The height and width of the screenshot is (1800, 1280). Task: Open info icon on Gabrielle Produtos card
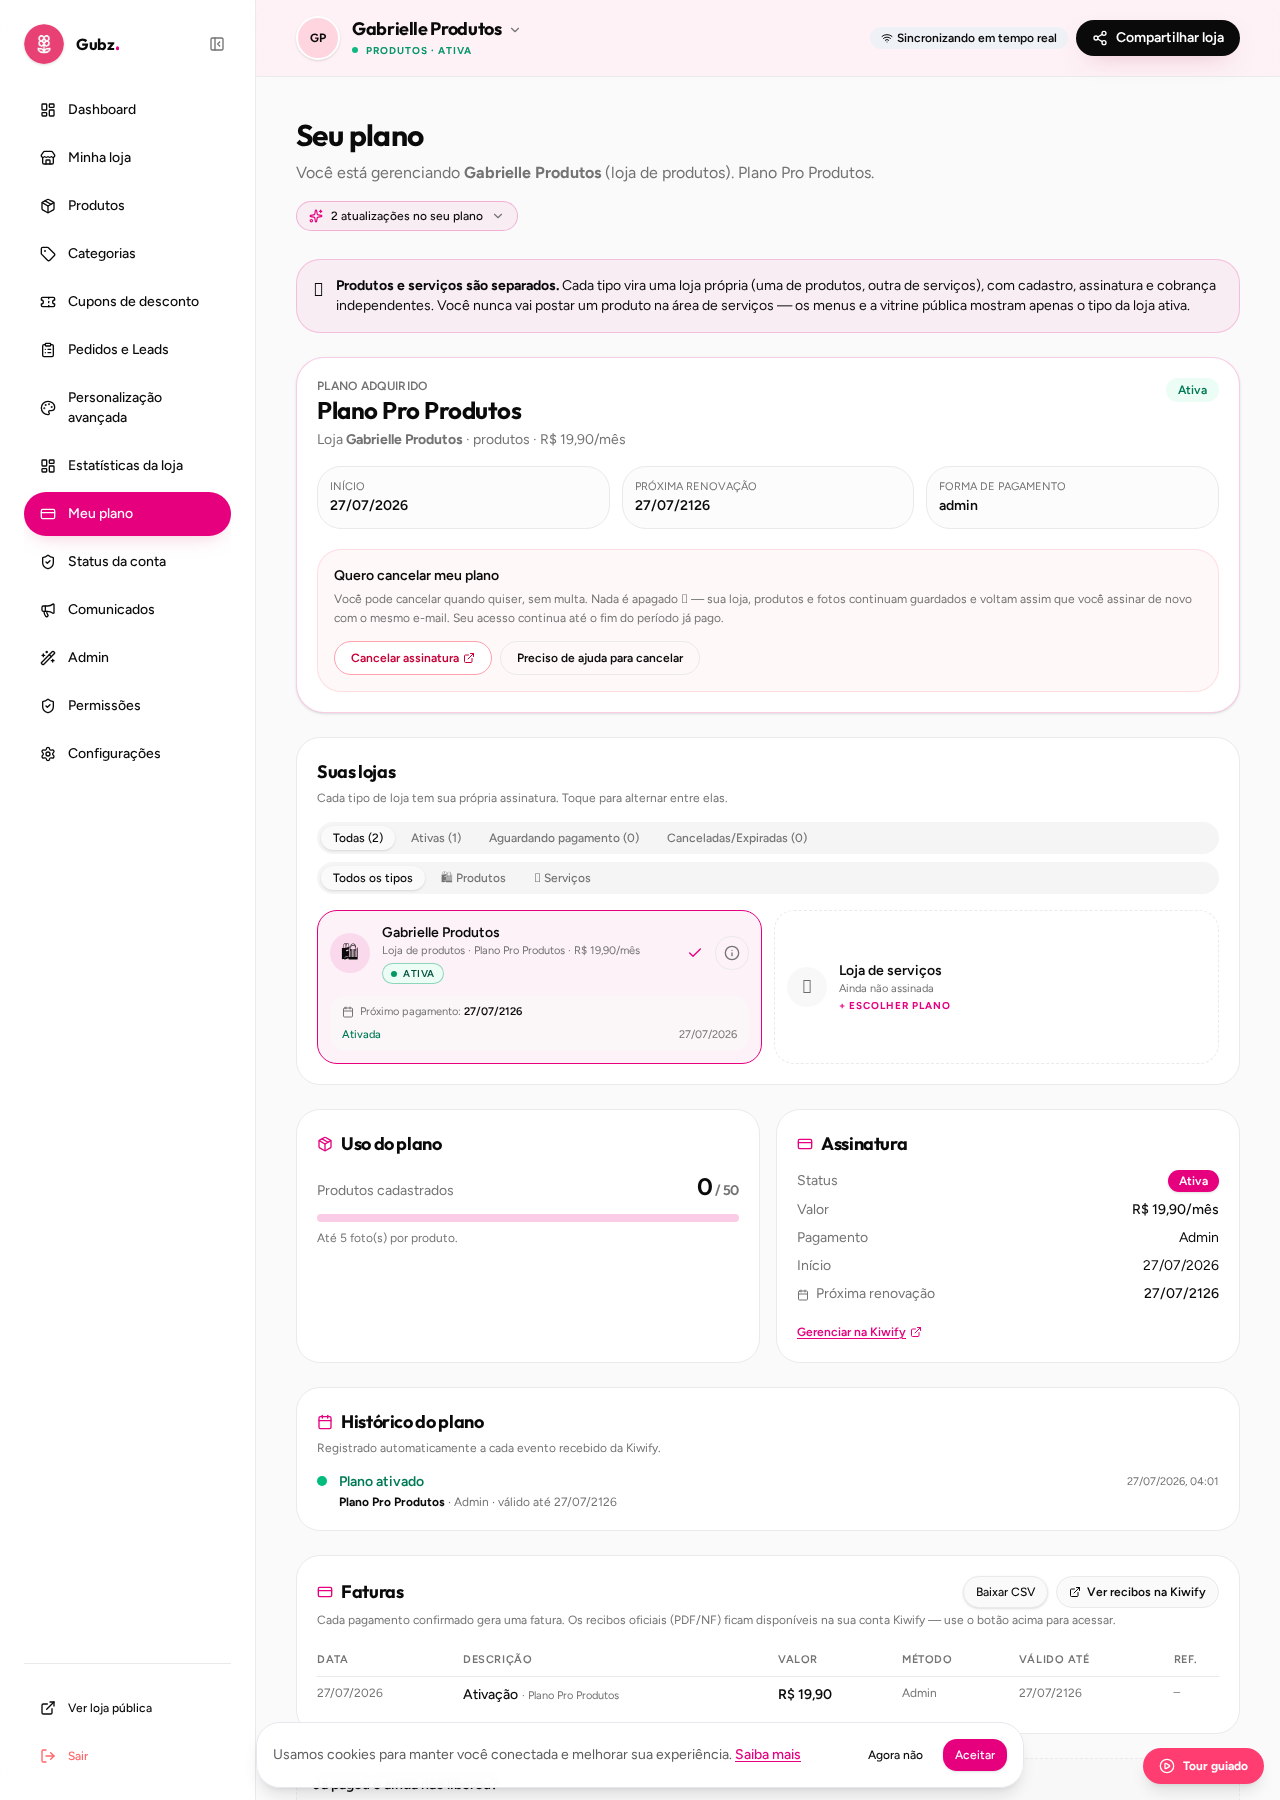pyautogui.click(x=732, y=953)
